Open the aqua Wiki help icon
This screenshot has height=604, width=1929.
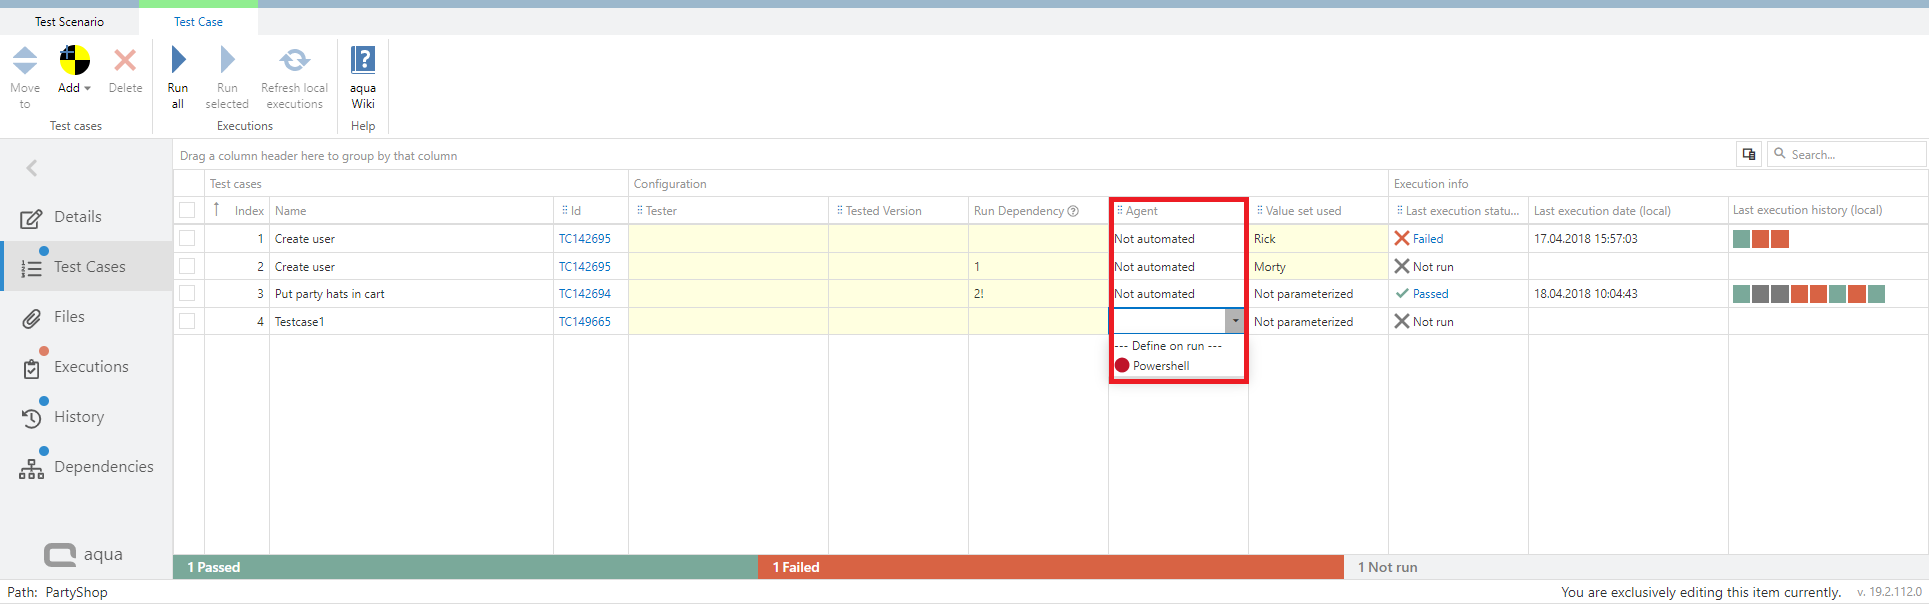tap(363, 60)
